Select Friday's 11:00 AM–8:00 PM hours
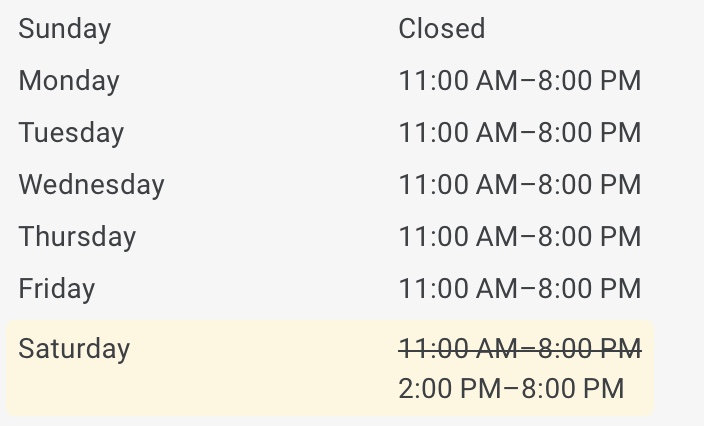This screenshot has height=426, width=704. (x=520, y=288)
